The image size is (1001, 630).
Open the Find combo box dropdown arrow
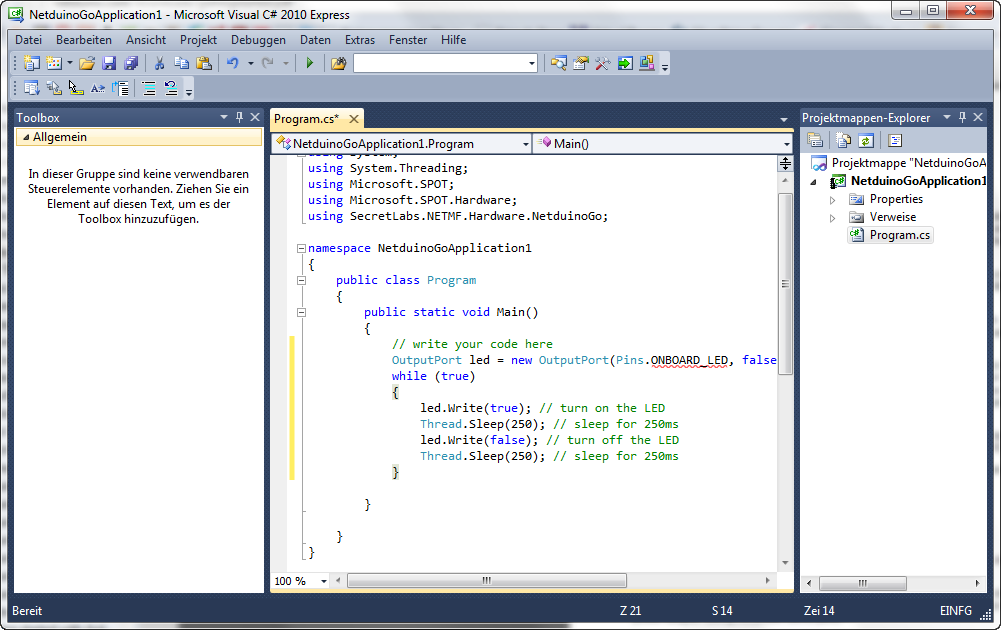point(532,63)
